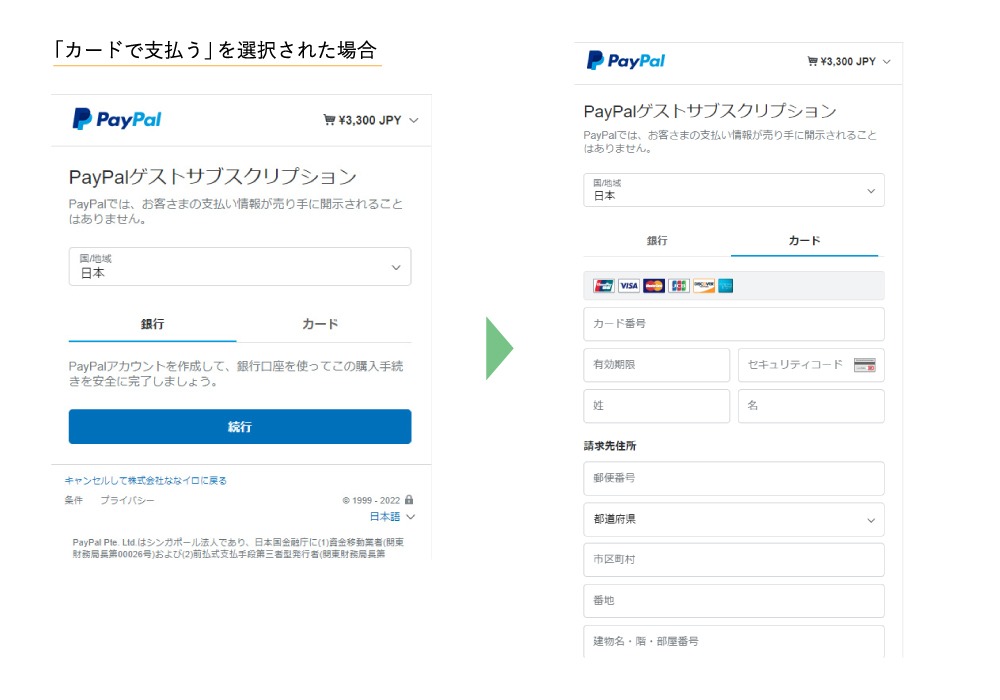Click UnionPay card logo
Image resolution: width=1000 pixels, height=700 pixels.
(x=603, y=286)
